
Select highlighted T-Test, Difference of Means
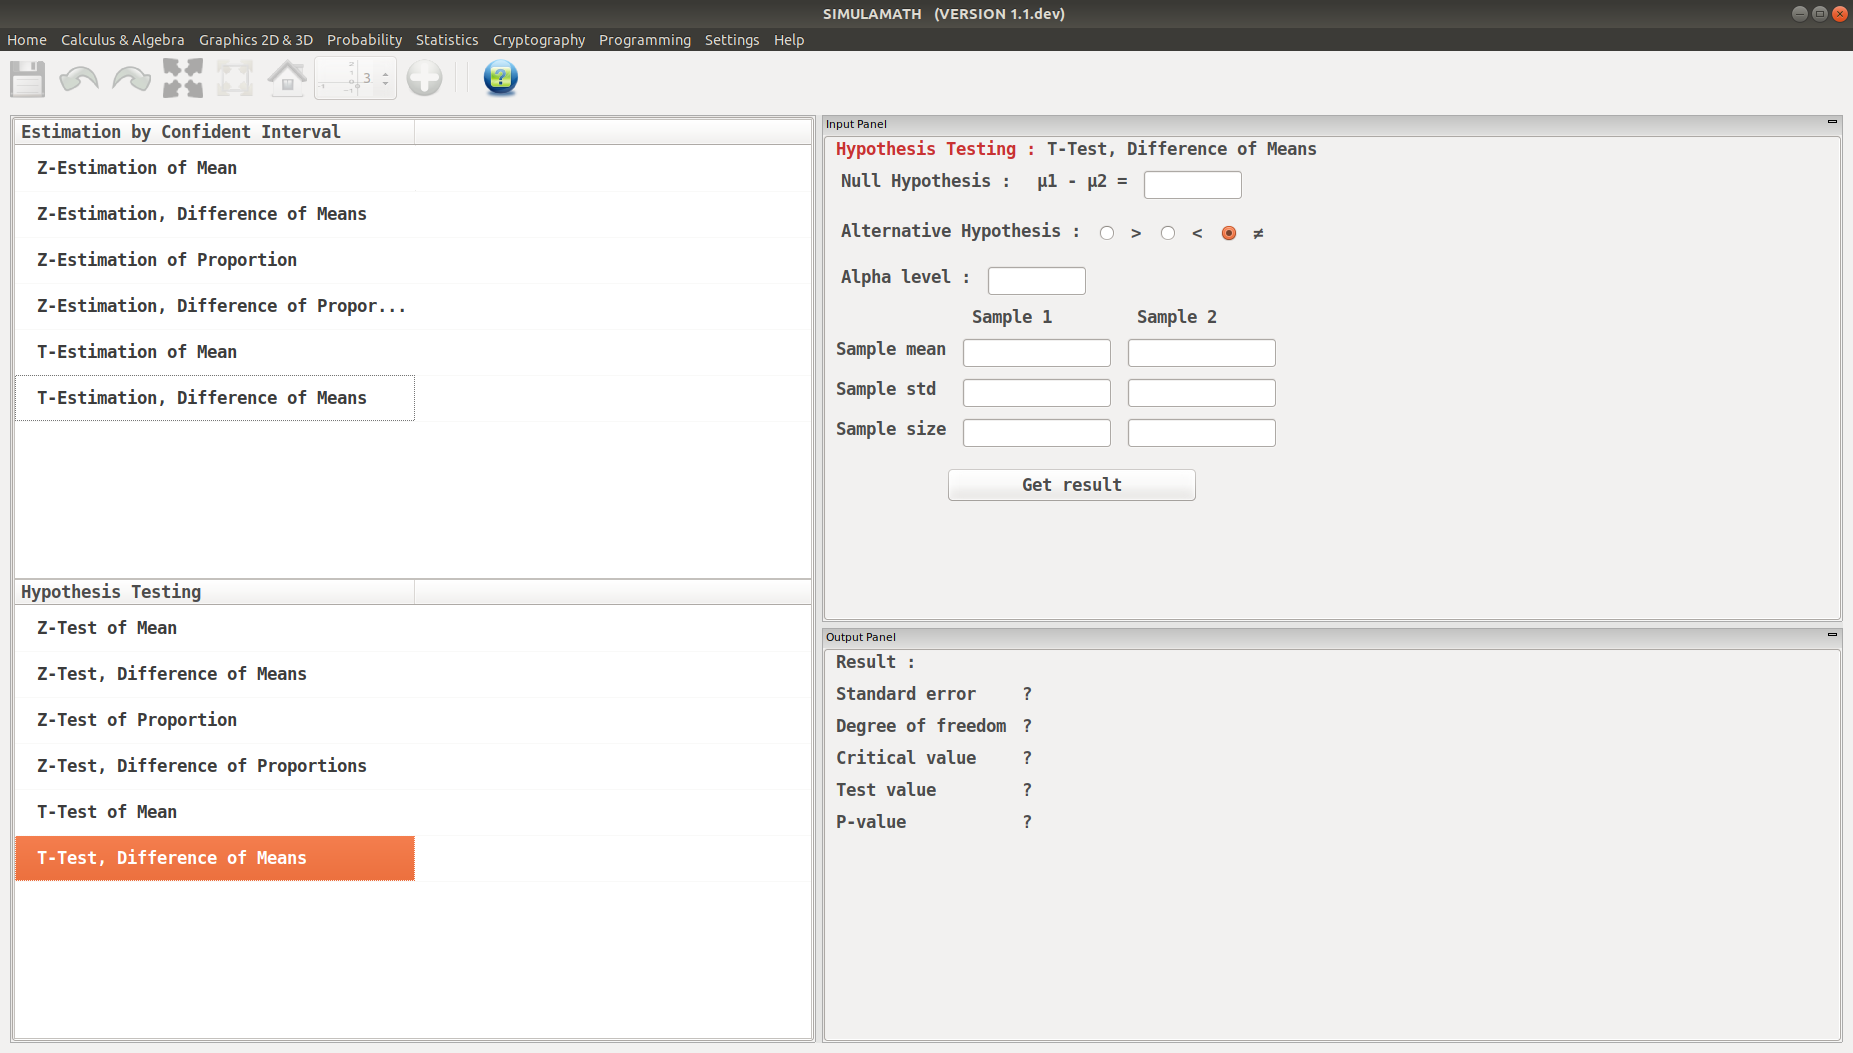click(x=215, y=858)
